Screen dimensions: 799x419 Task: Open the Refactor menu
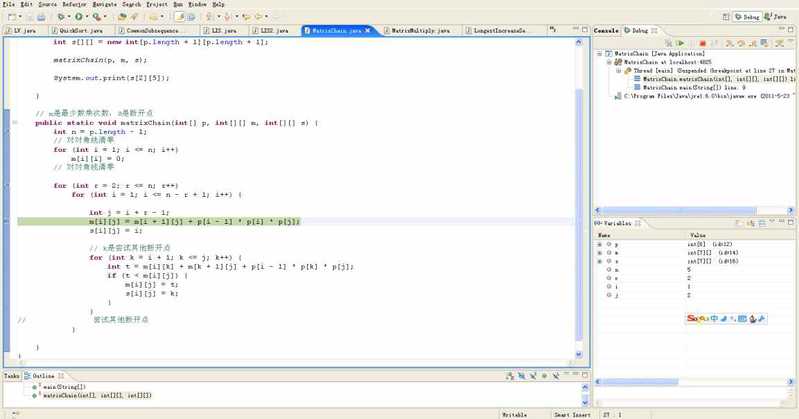point(74,4)
